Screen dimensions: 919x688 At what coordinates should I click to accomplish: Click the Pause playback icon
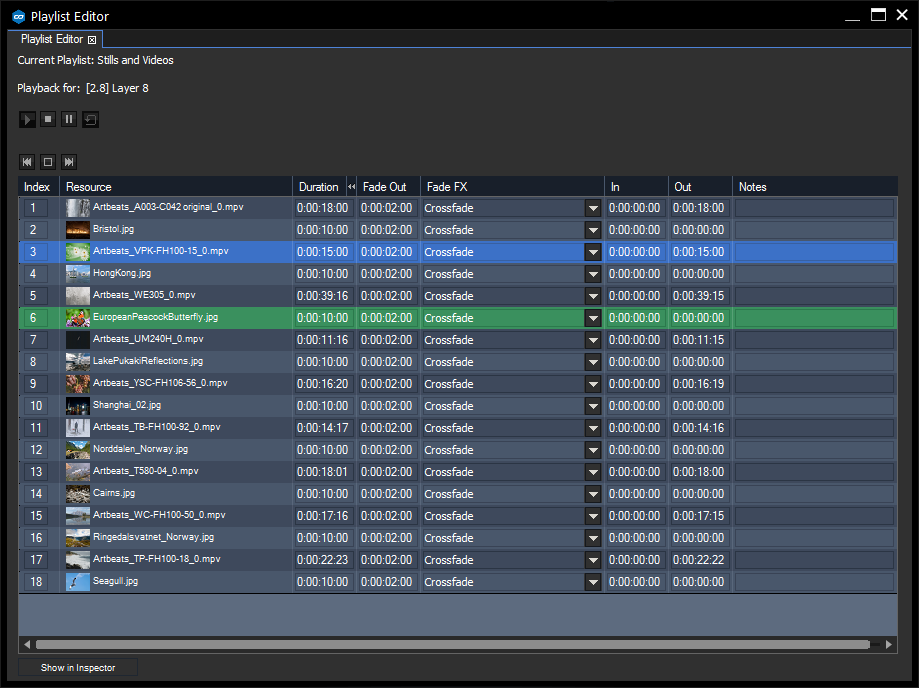pos(68,119)
